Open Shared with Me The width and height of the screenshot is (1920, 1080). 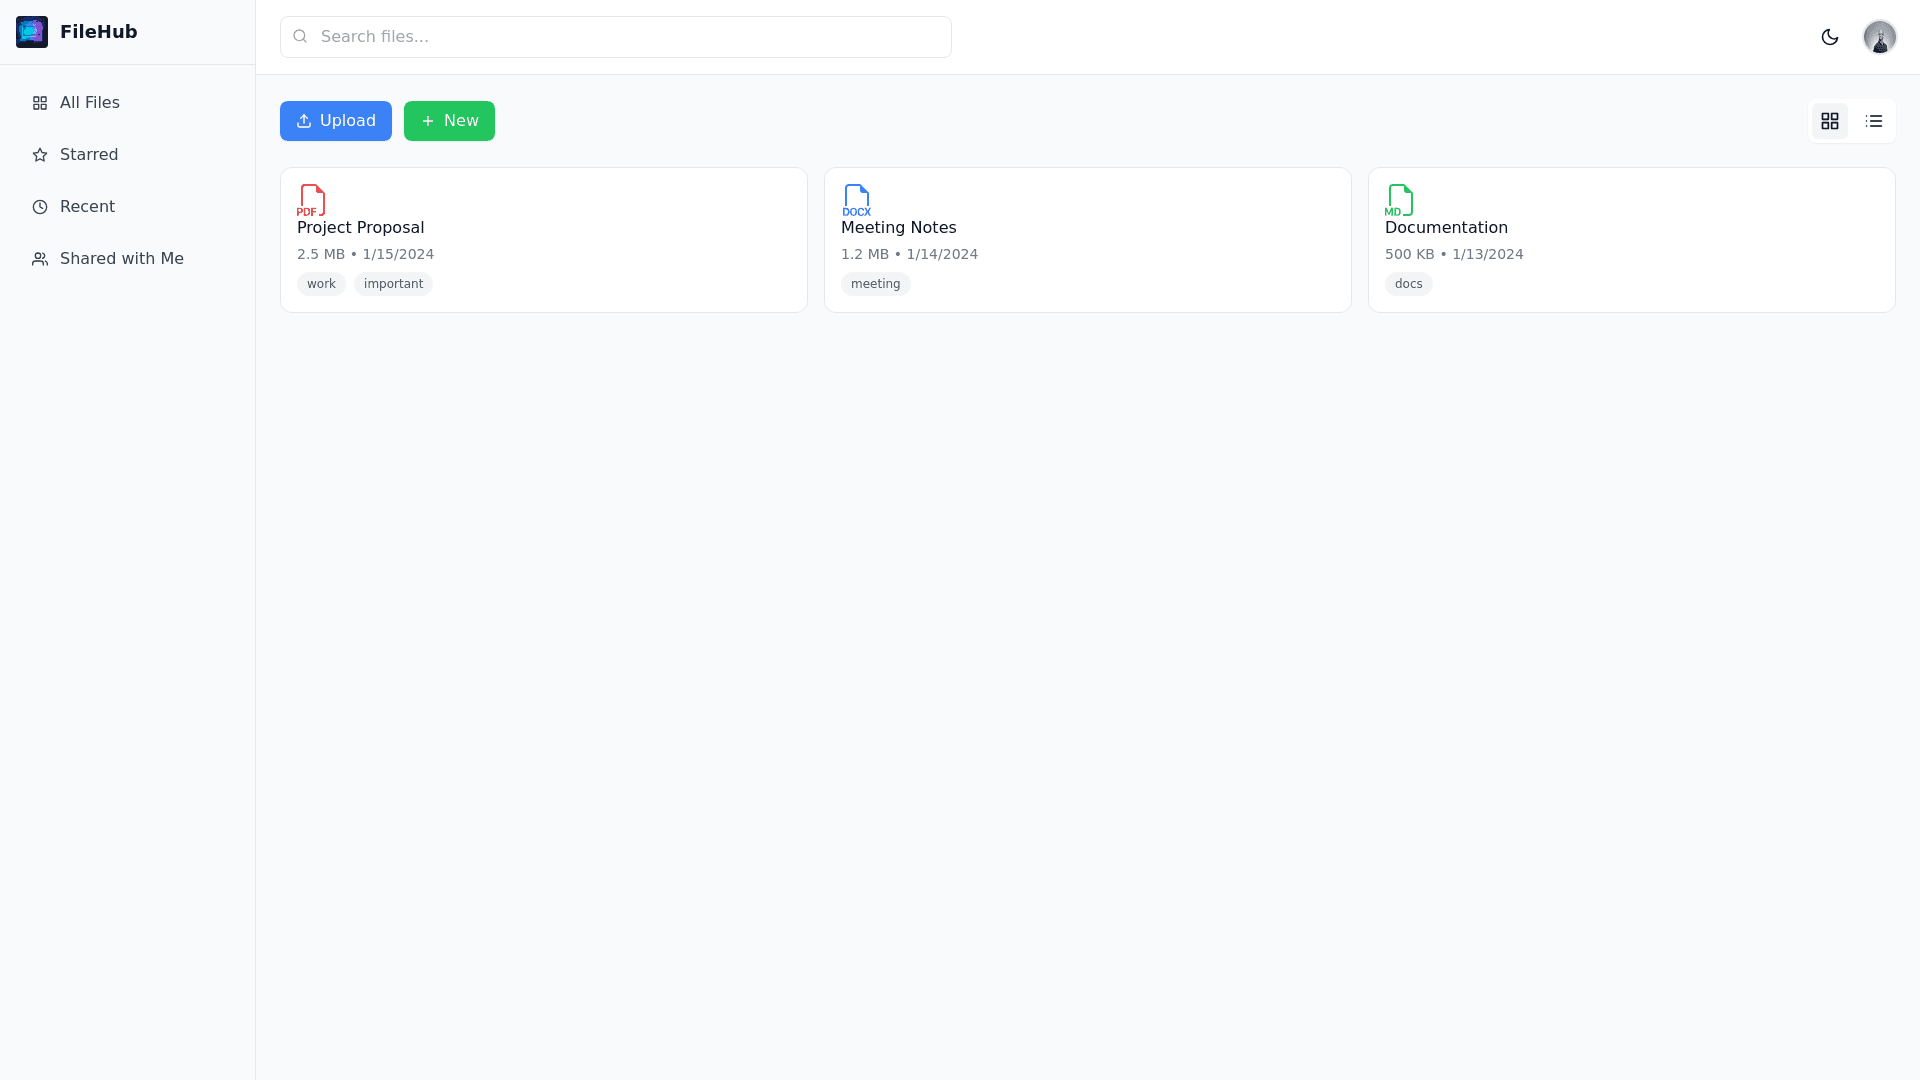121,259
